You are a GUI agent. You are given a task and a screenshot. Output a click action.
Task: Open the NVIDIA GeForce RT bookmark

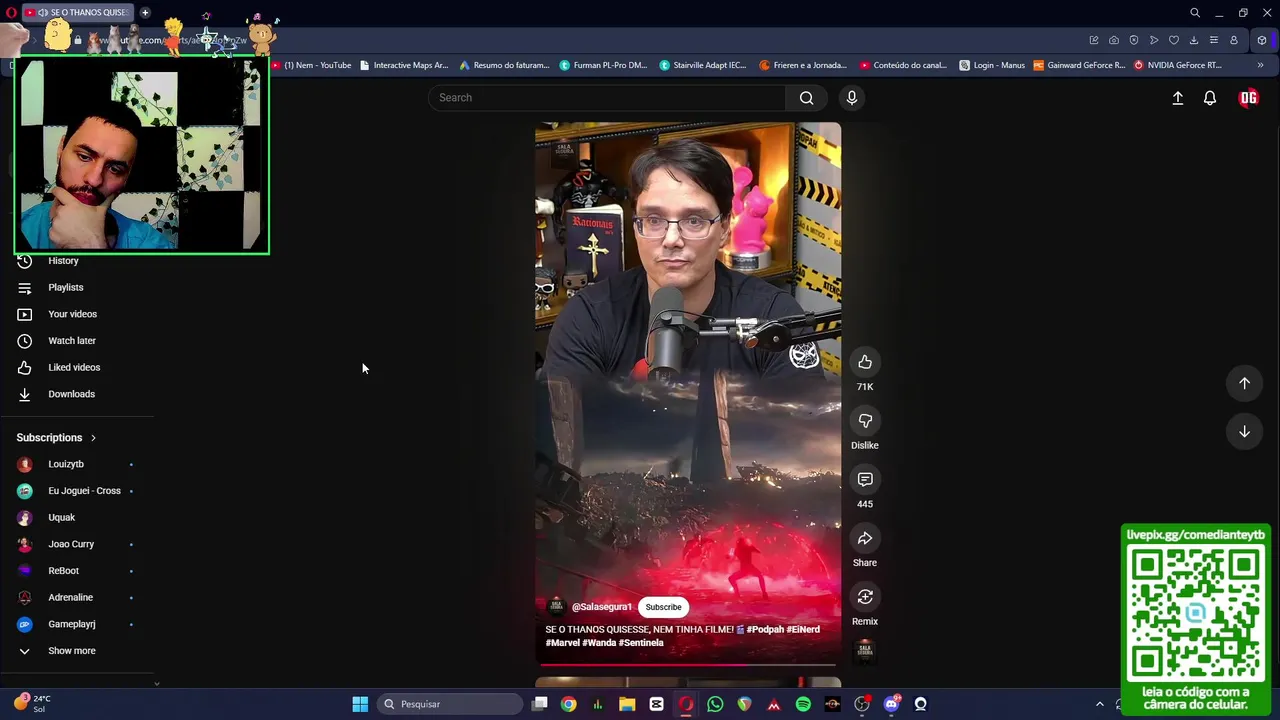point(1178,65)
